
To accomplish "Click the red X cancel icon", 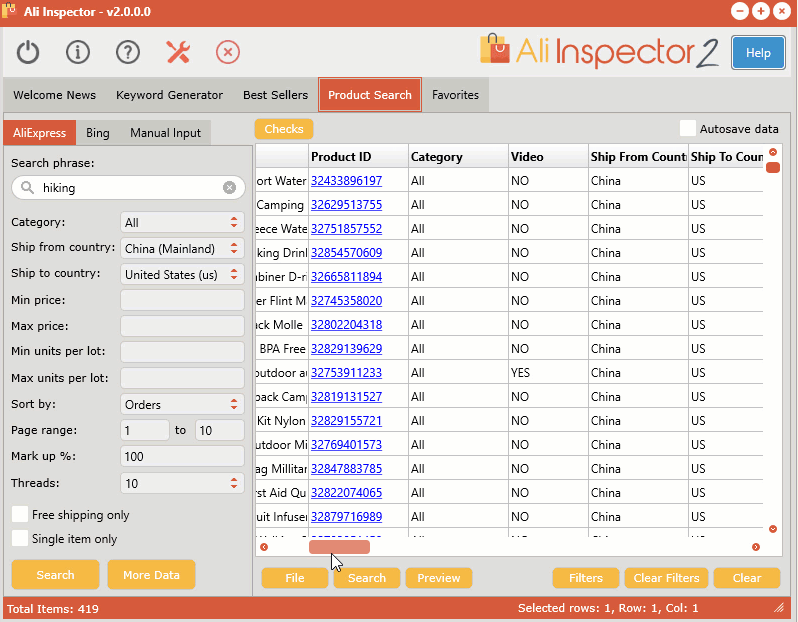I will pos(228,52).
